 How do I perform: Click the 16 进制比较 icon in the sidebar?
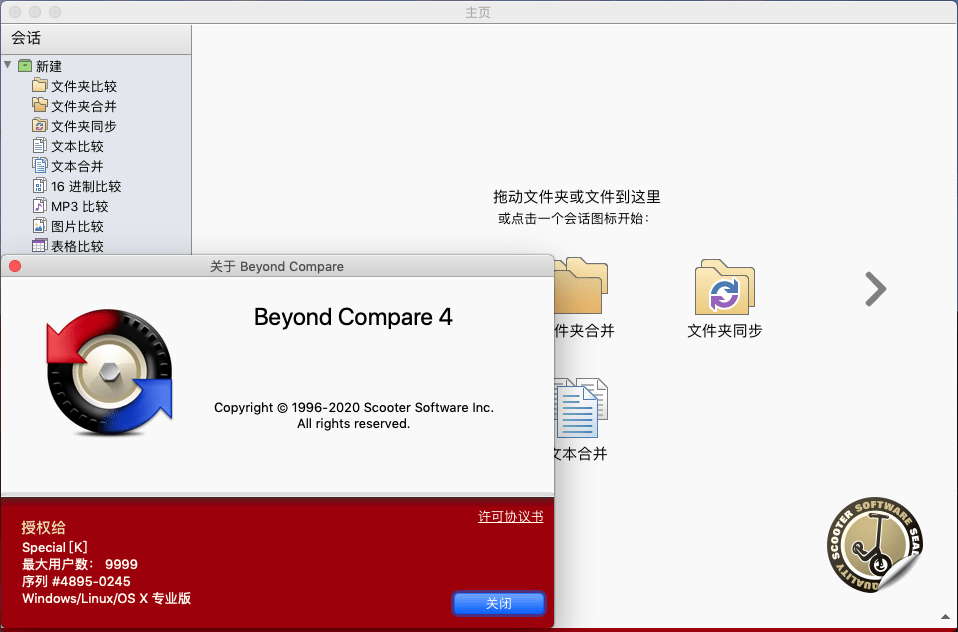[40, 185]
